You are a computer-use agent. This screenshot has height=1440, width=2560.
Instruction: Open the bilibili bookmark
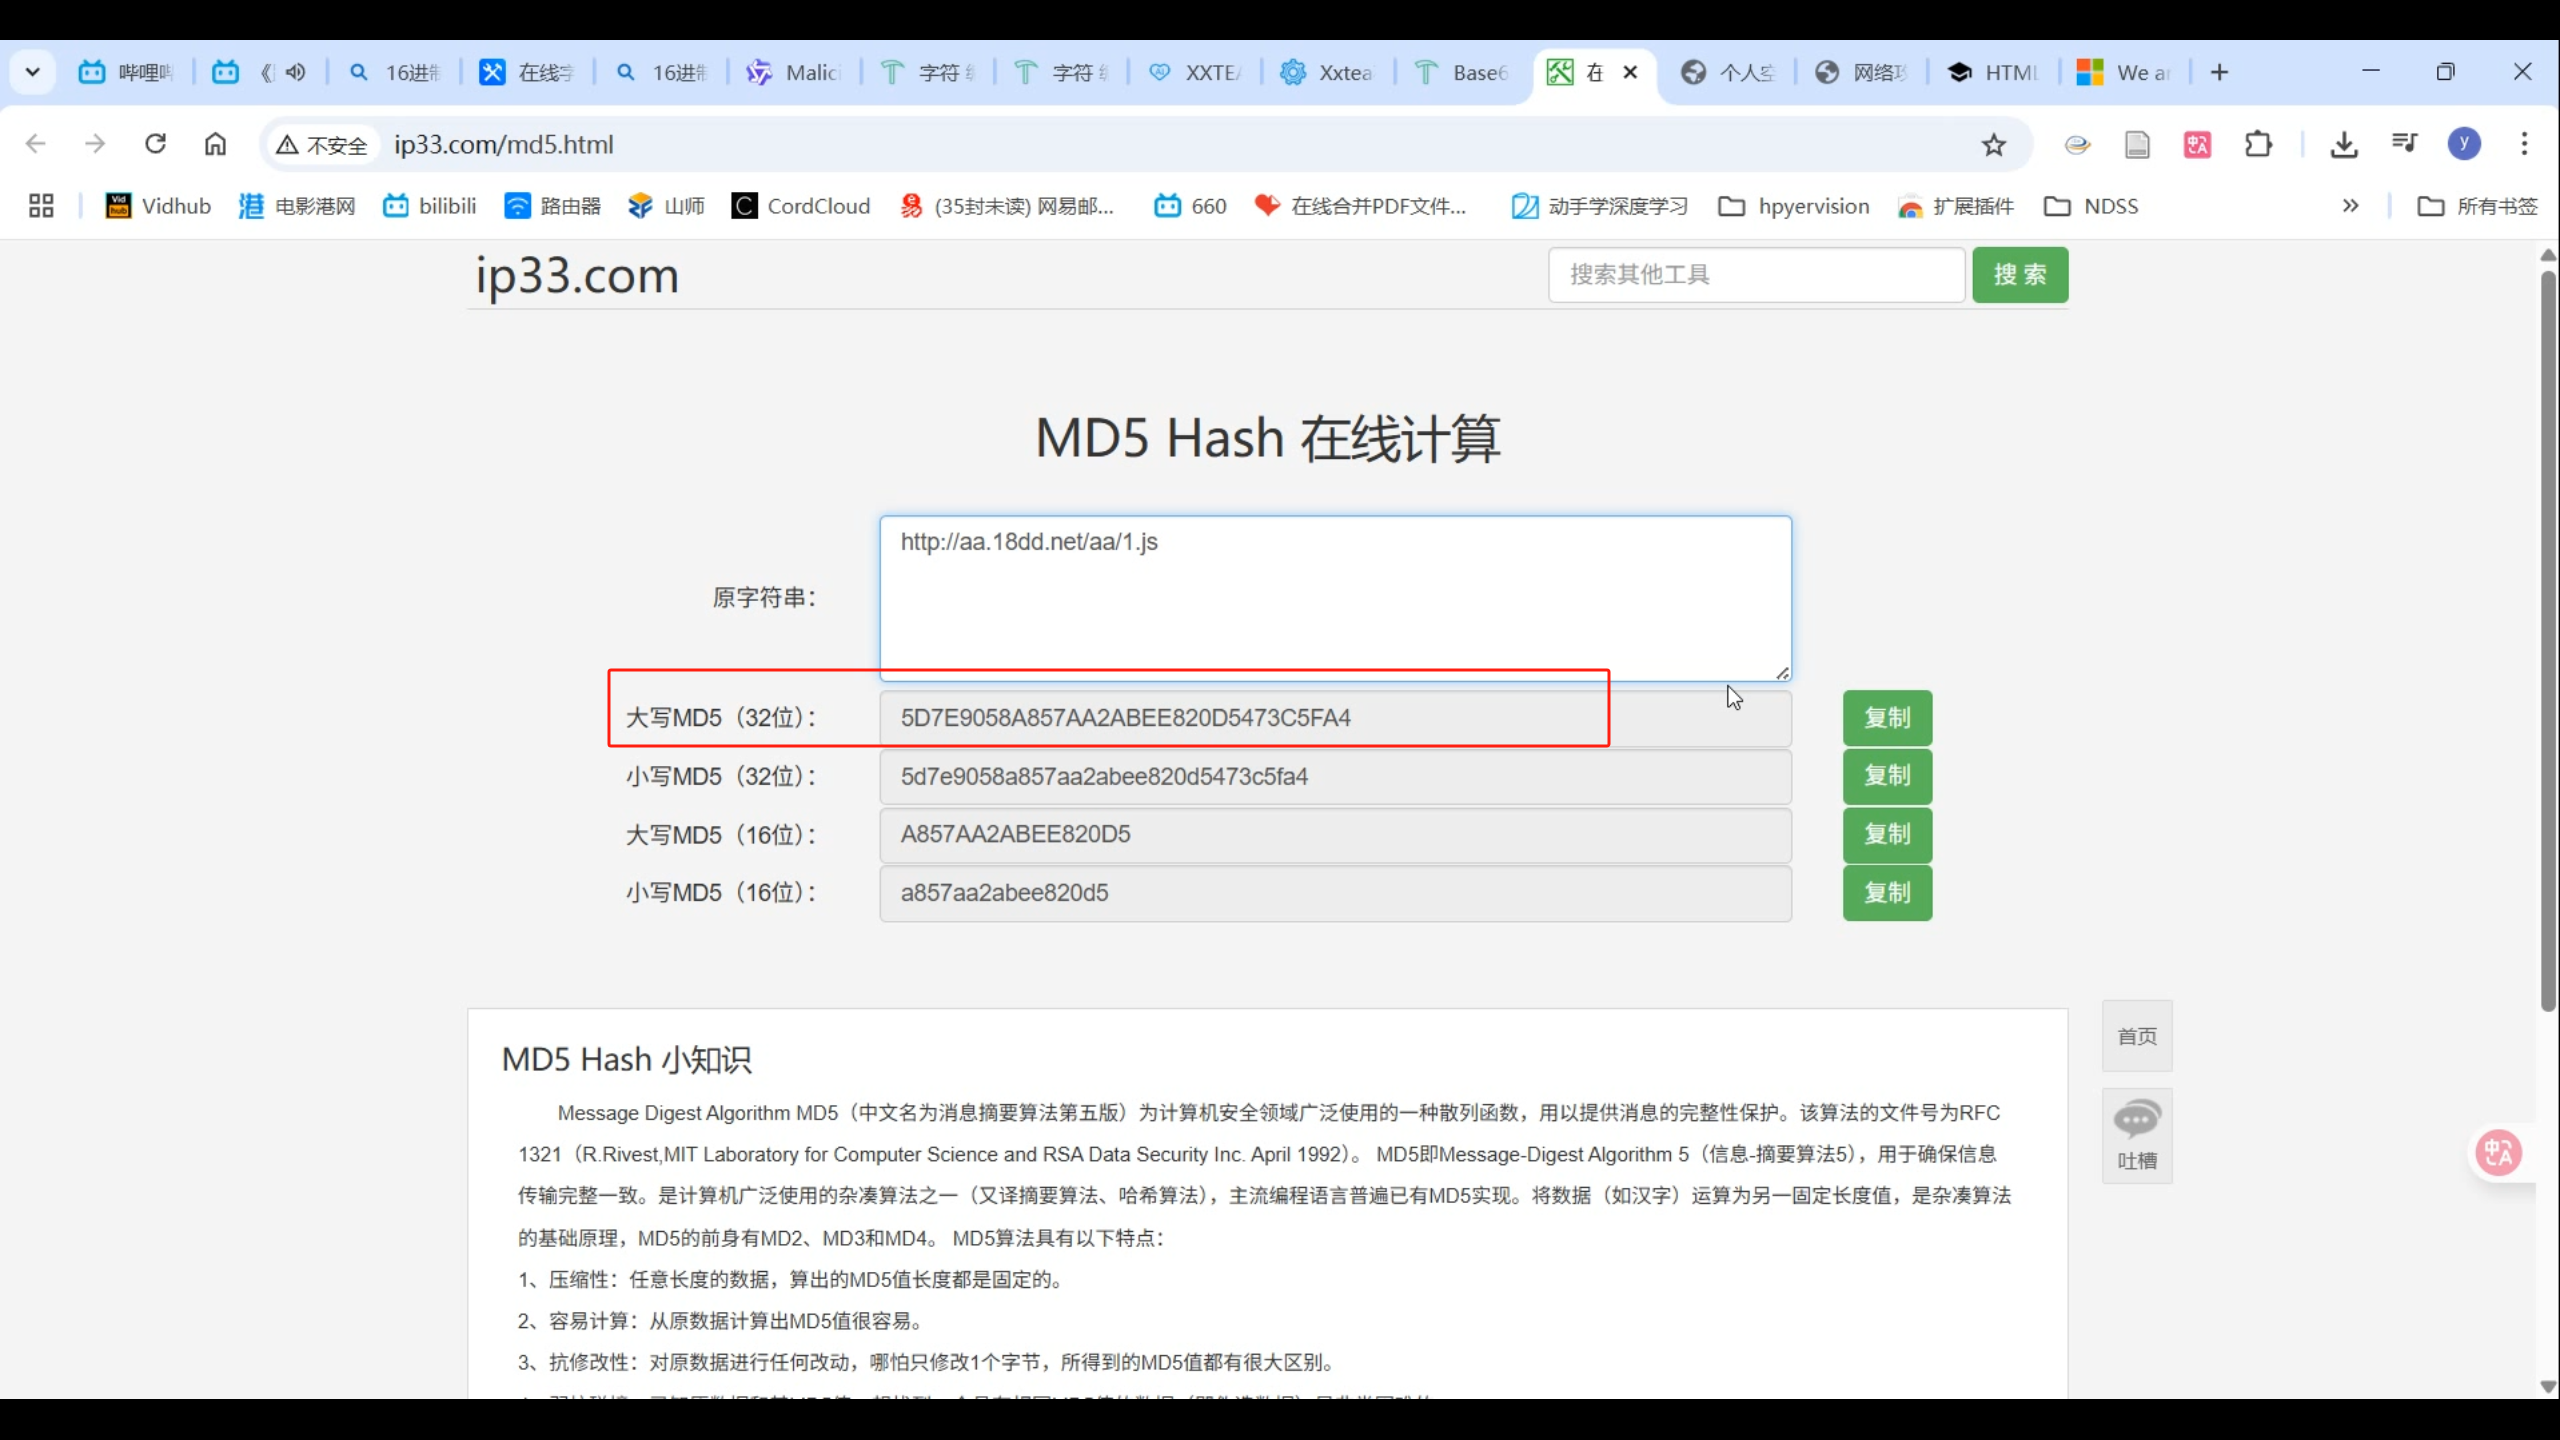(x=430, y=206)
